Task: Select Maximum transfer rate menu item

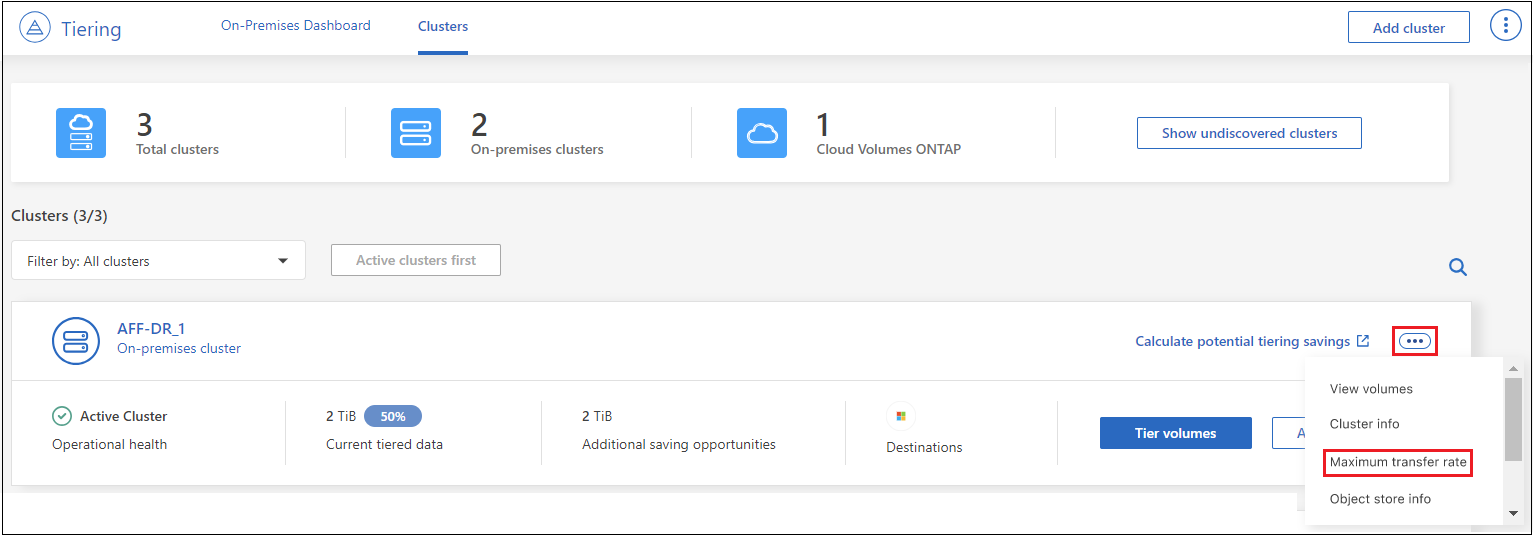Action: (1398, 462)
